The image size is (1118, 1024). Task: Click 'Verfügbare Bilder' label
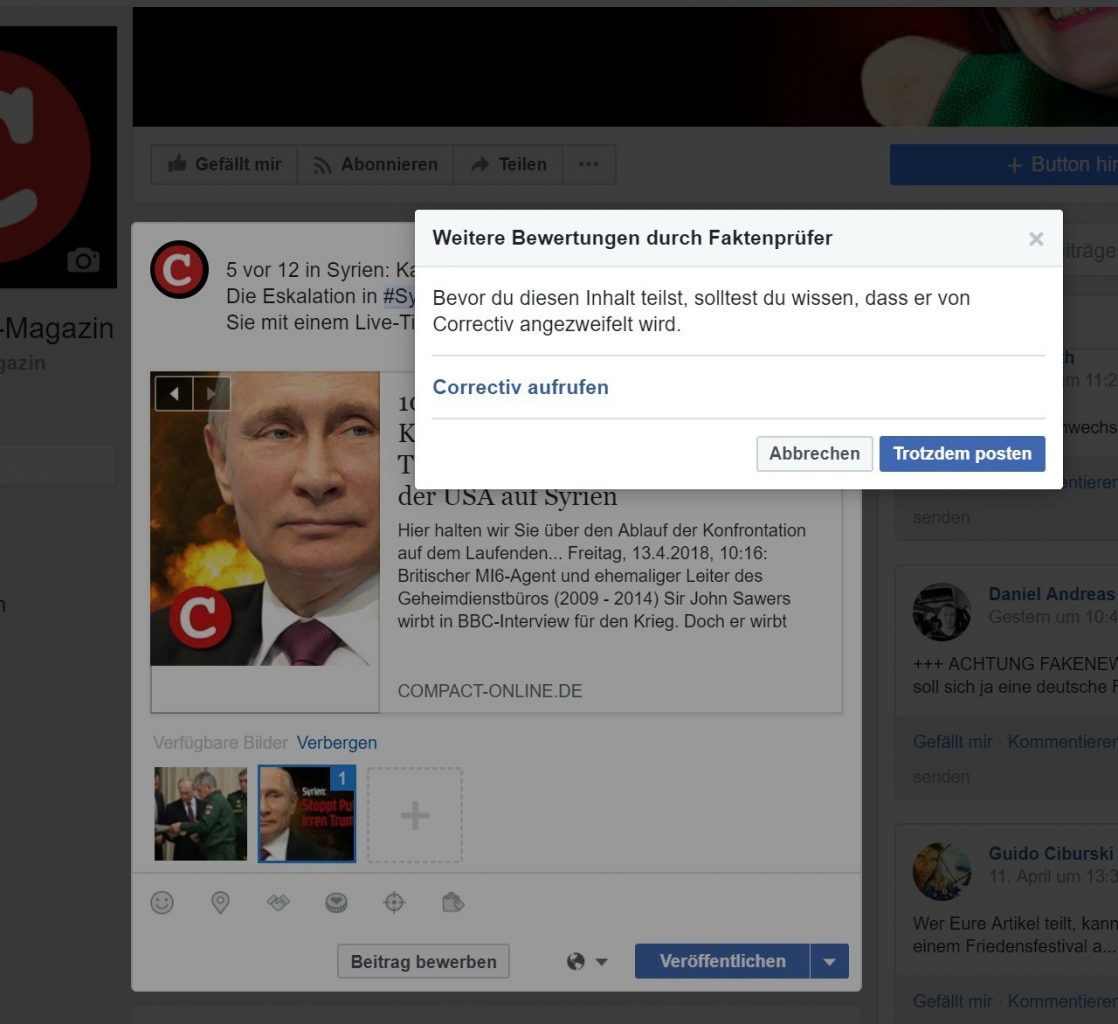click(x=220, y=742)
